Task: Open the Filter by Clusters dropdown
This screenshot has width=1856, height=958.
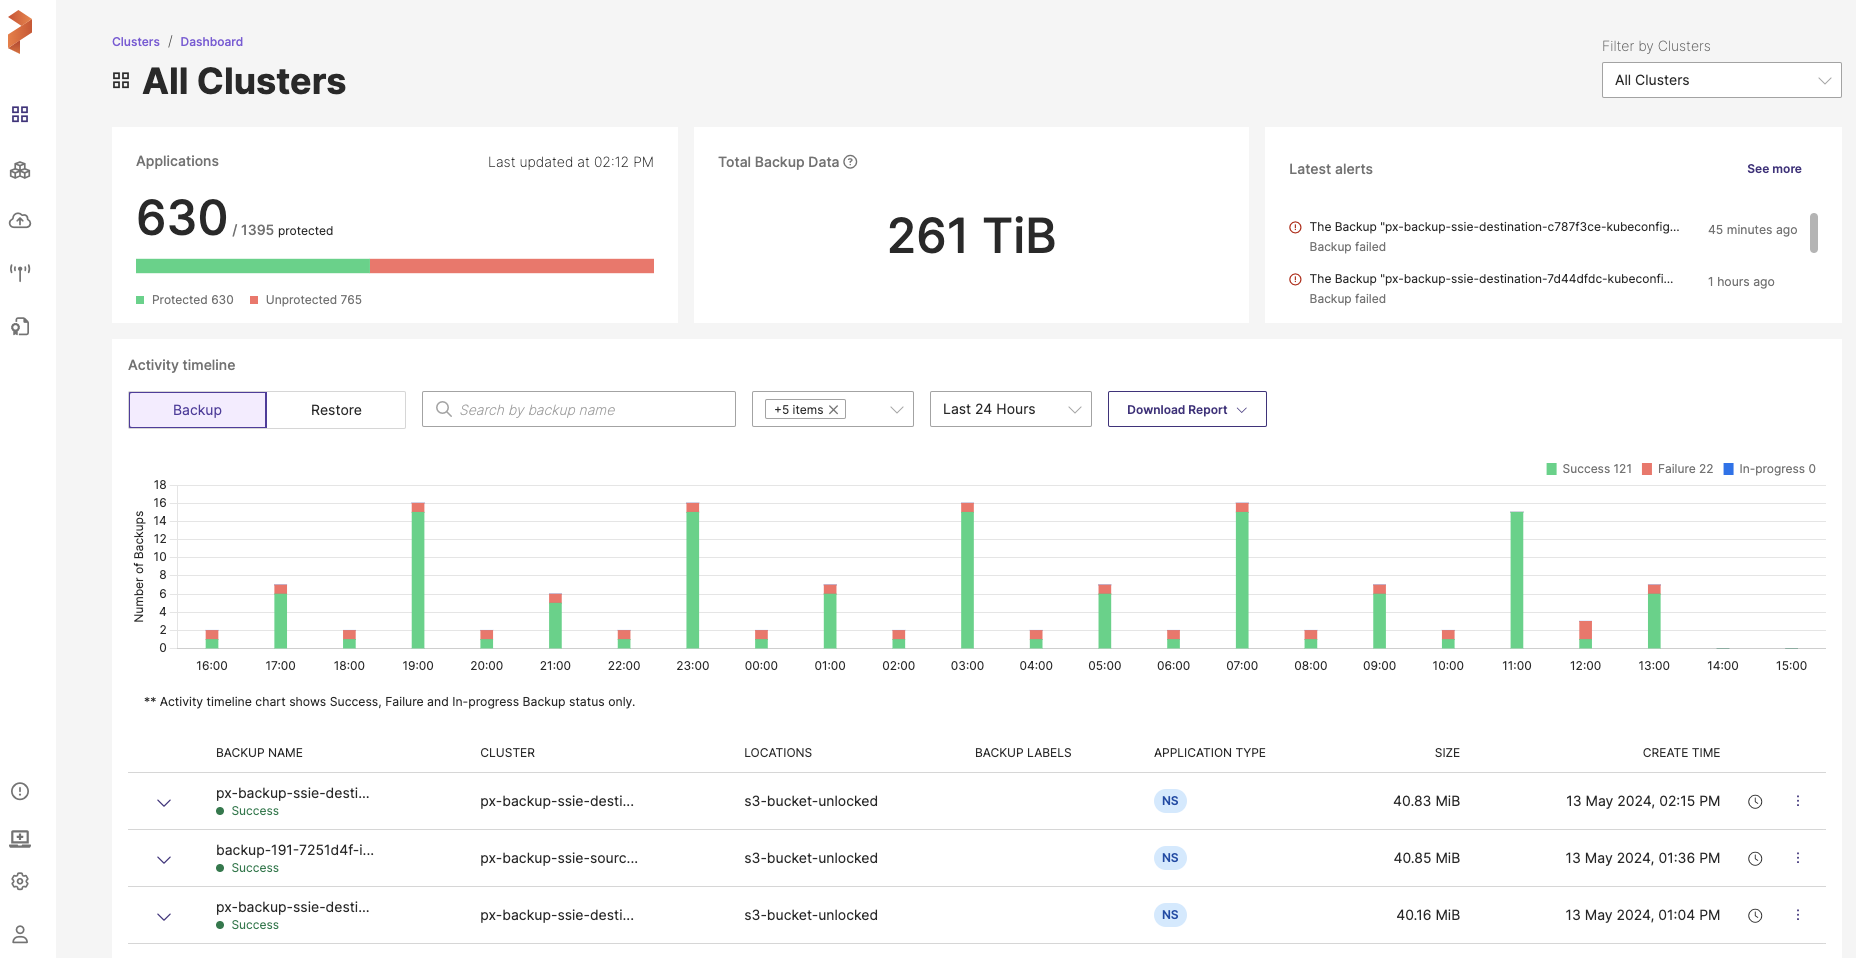Action: [1721, 80]
